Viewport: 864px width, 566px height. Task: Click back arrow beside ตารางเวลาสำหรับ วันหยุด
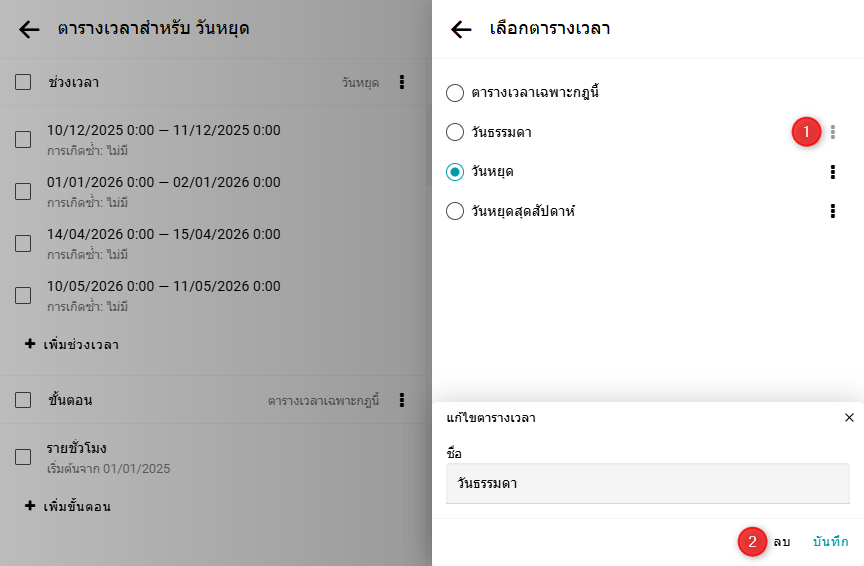point(29,29)
